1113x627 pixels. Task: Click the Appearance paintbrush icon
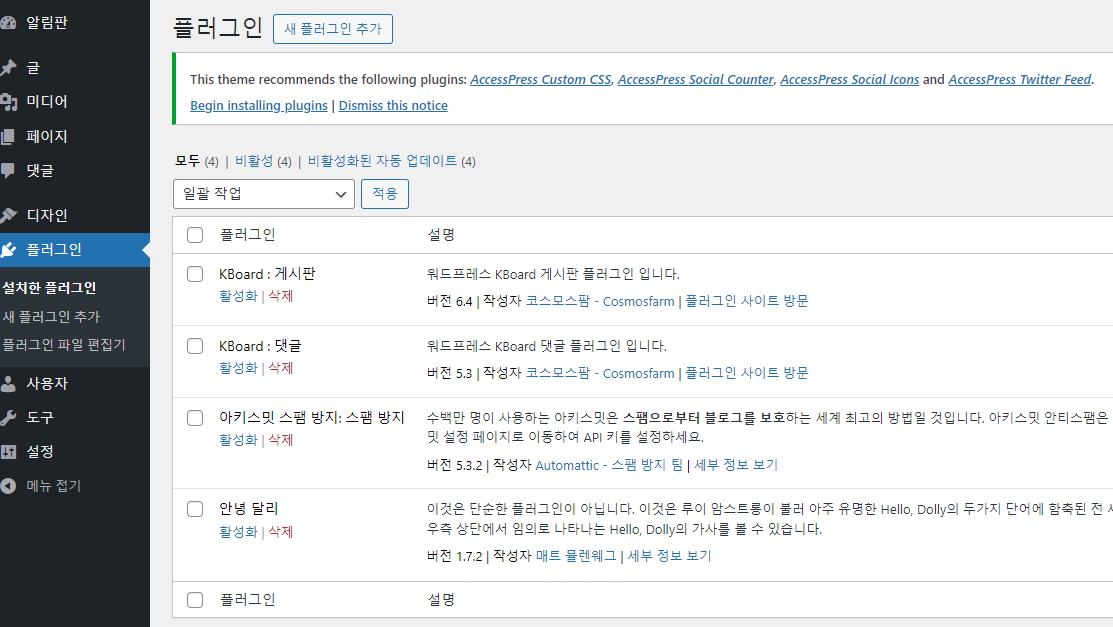point(9,215)
